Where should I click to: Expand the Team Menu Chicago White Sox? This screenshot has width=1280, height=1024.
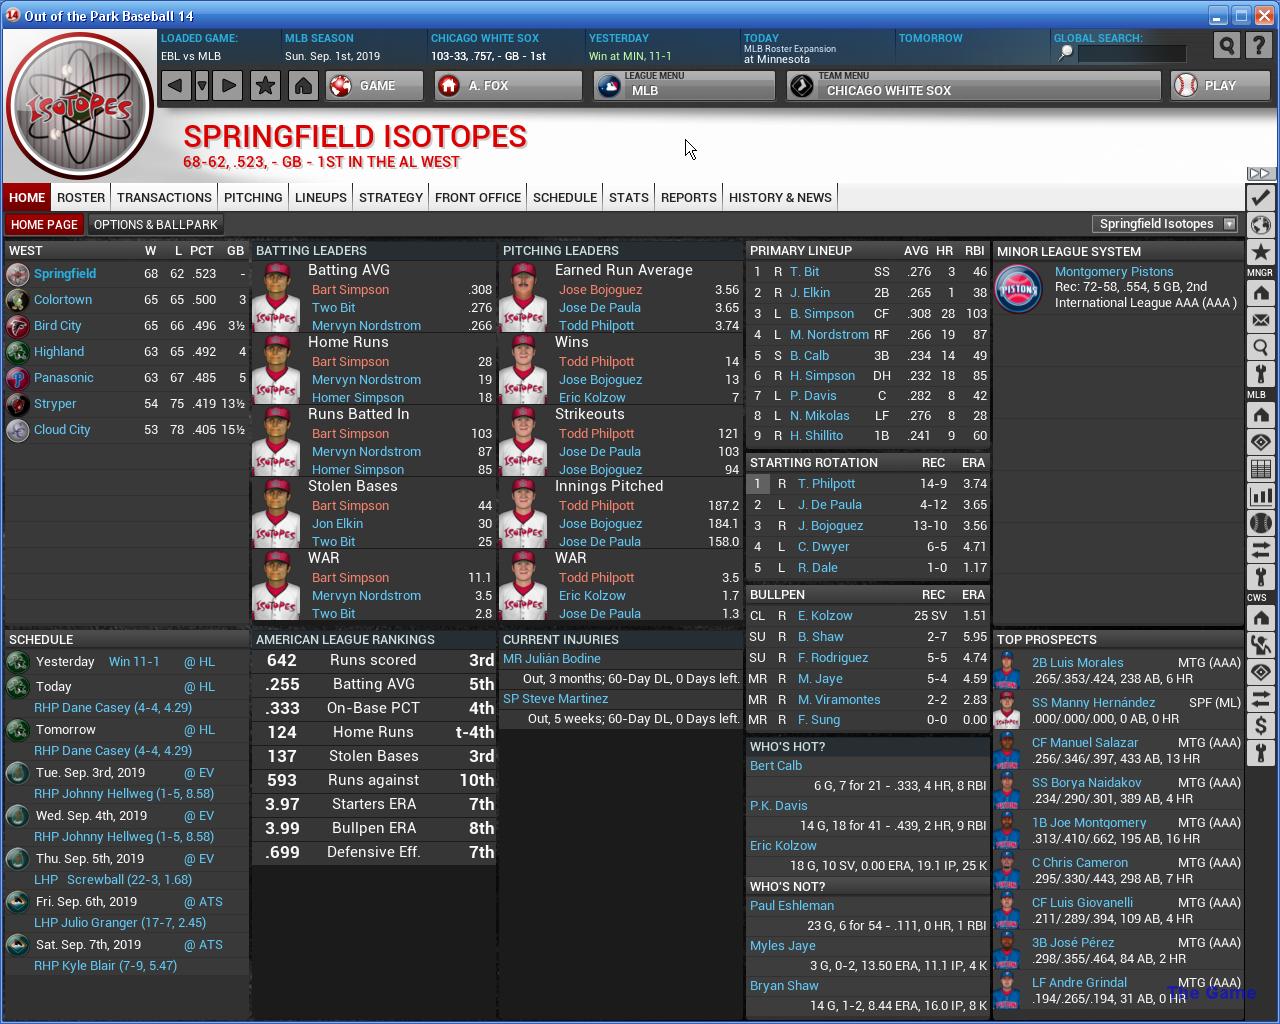[974, 86]
